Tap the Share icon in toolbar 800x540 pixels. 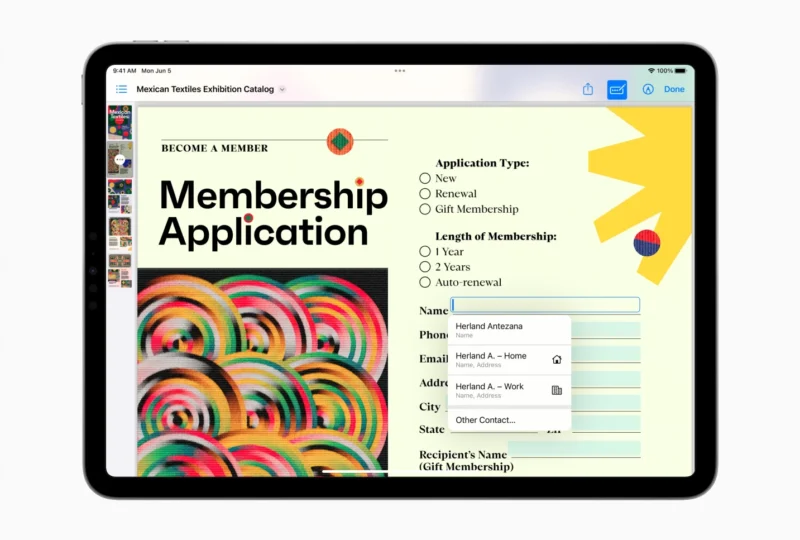click(x=588, y=89)
